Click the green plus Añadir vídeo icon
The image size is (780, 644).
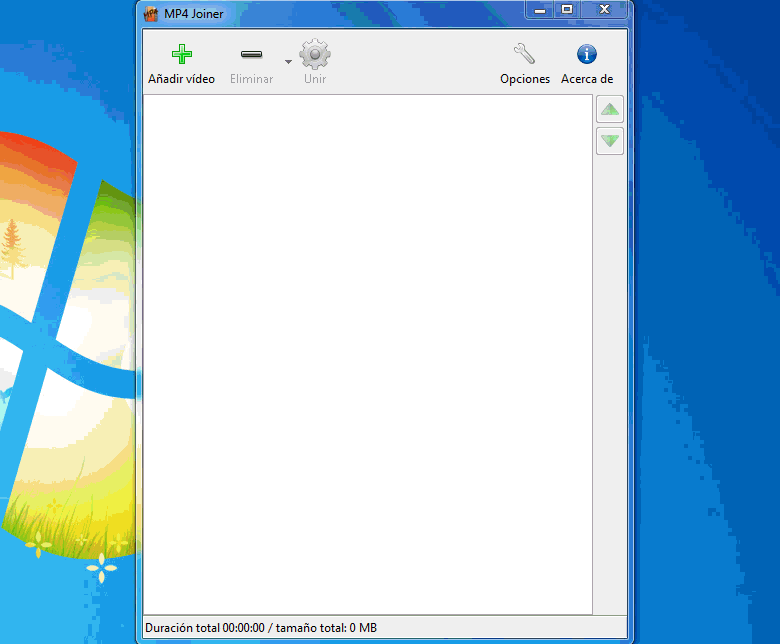182,54
